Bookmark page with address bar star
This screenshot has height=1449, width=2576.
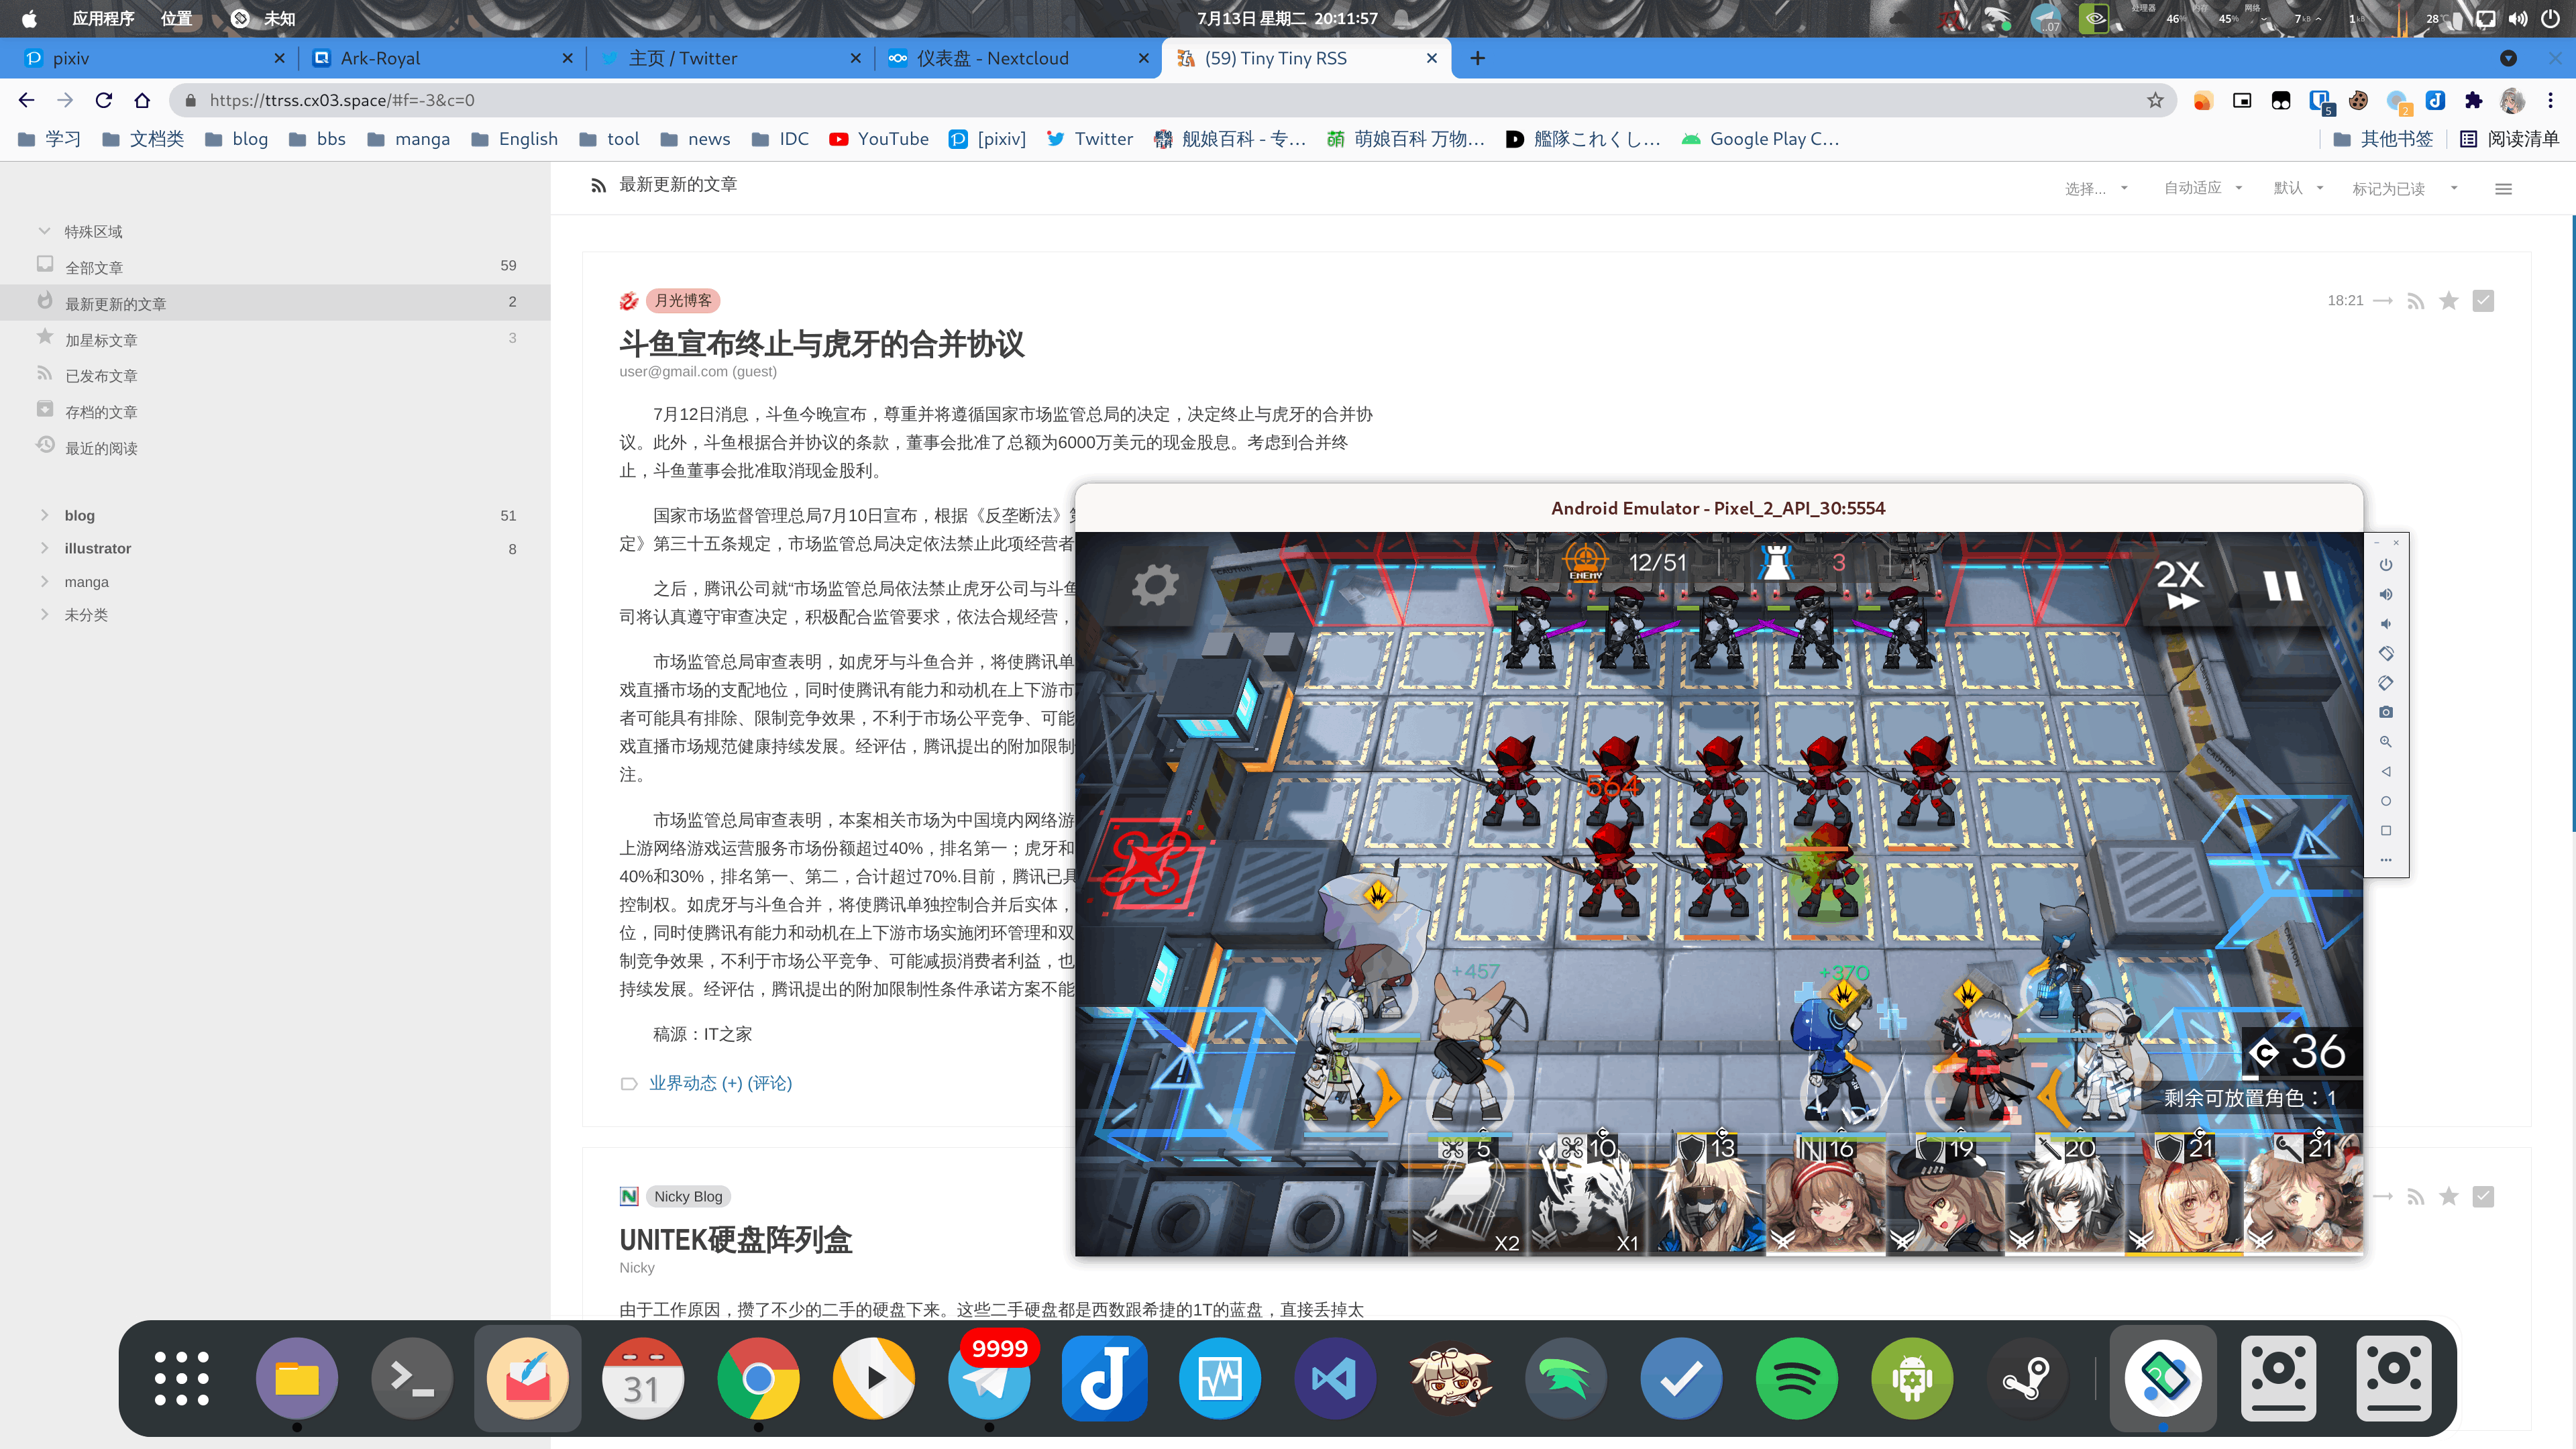[x=2155, y=100]
